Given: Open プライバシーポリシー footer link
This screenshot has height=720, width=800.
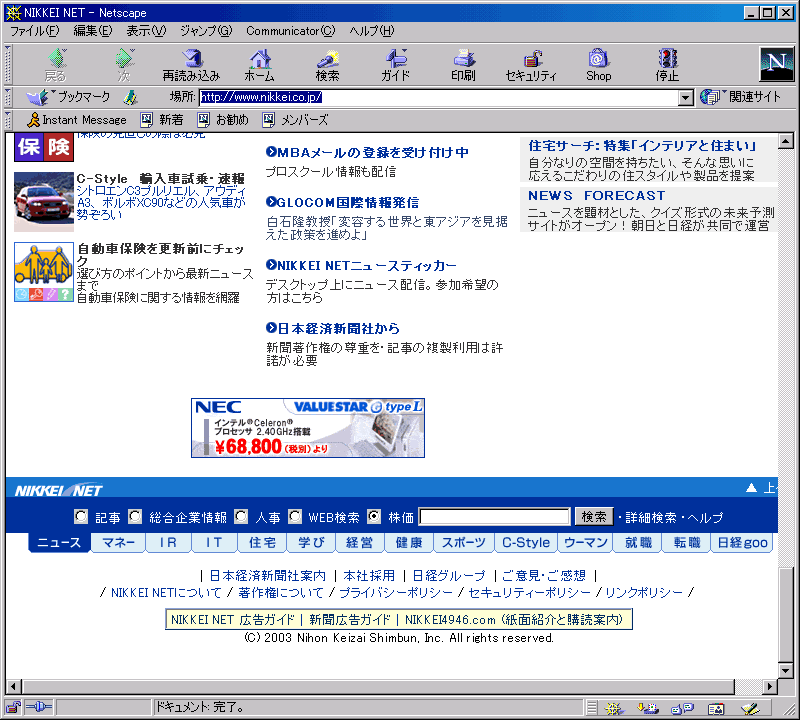Looking at the screenshot, I should click(396, 592).
